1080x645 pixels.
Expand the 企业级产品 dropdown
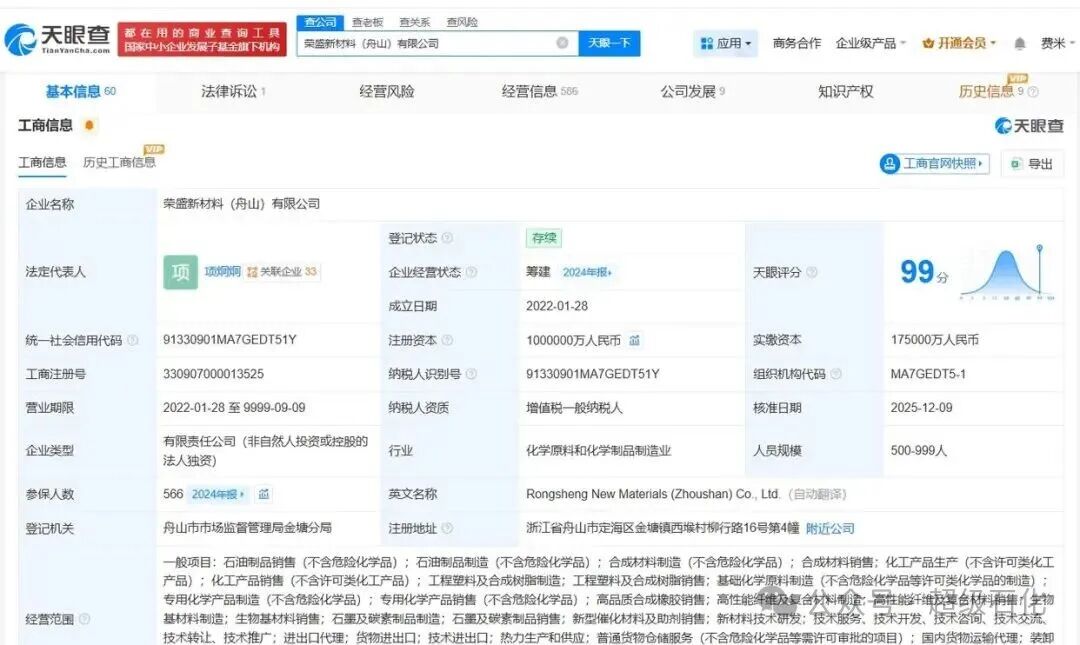click(x=871, y=43)
